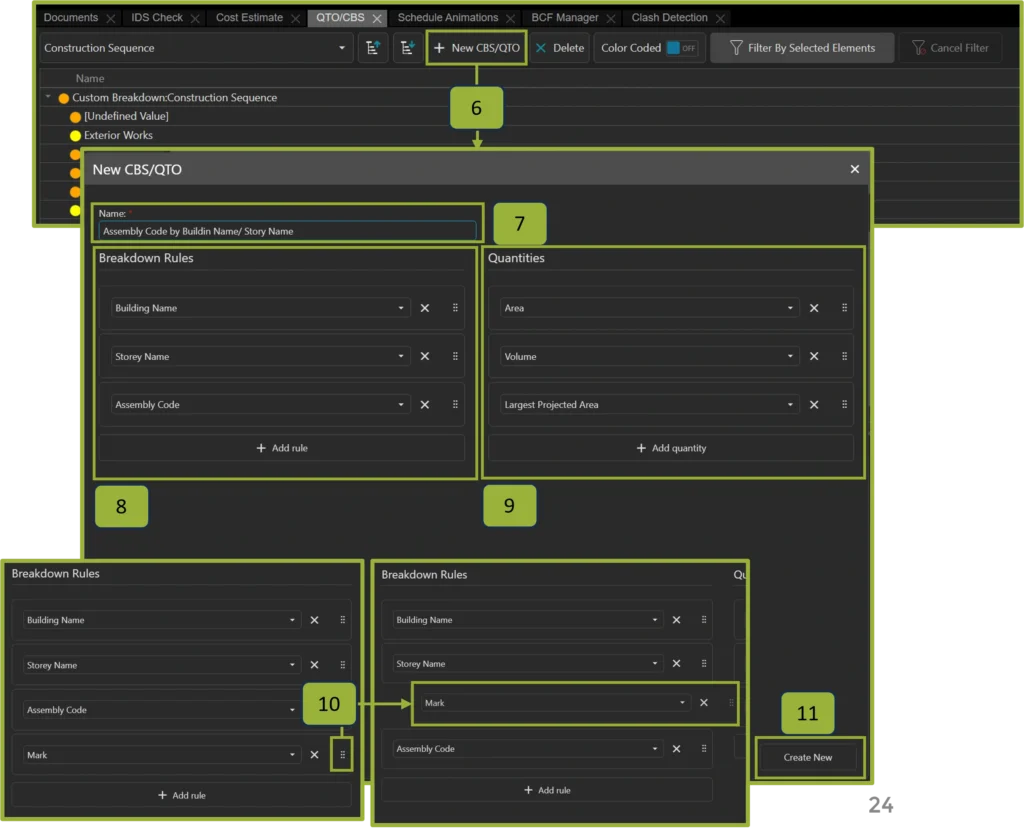This screenshot has height=832, width=1024.
Task: Click the Add quantity button
Action: click(671, 448)
